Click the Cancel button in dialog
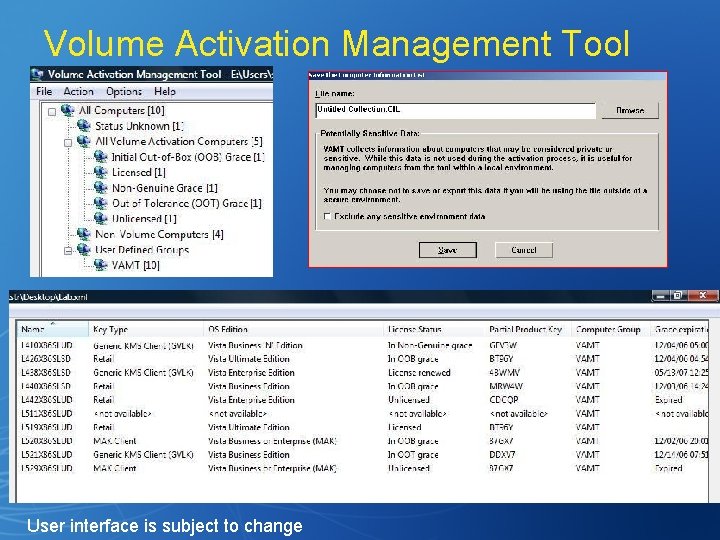The image size is (720, 540). [523, 250]
